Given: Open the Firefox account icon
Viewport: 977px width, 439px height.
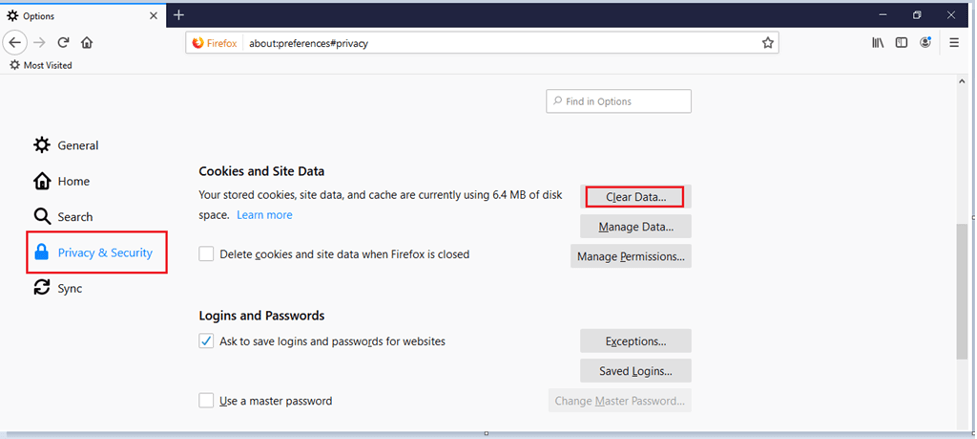Looking at the screenshot, I should point(927,43).
